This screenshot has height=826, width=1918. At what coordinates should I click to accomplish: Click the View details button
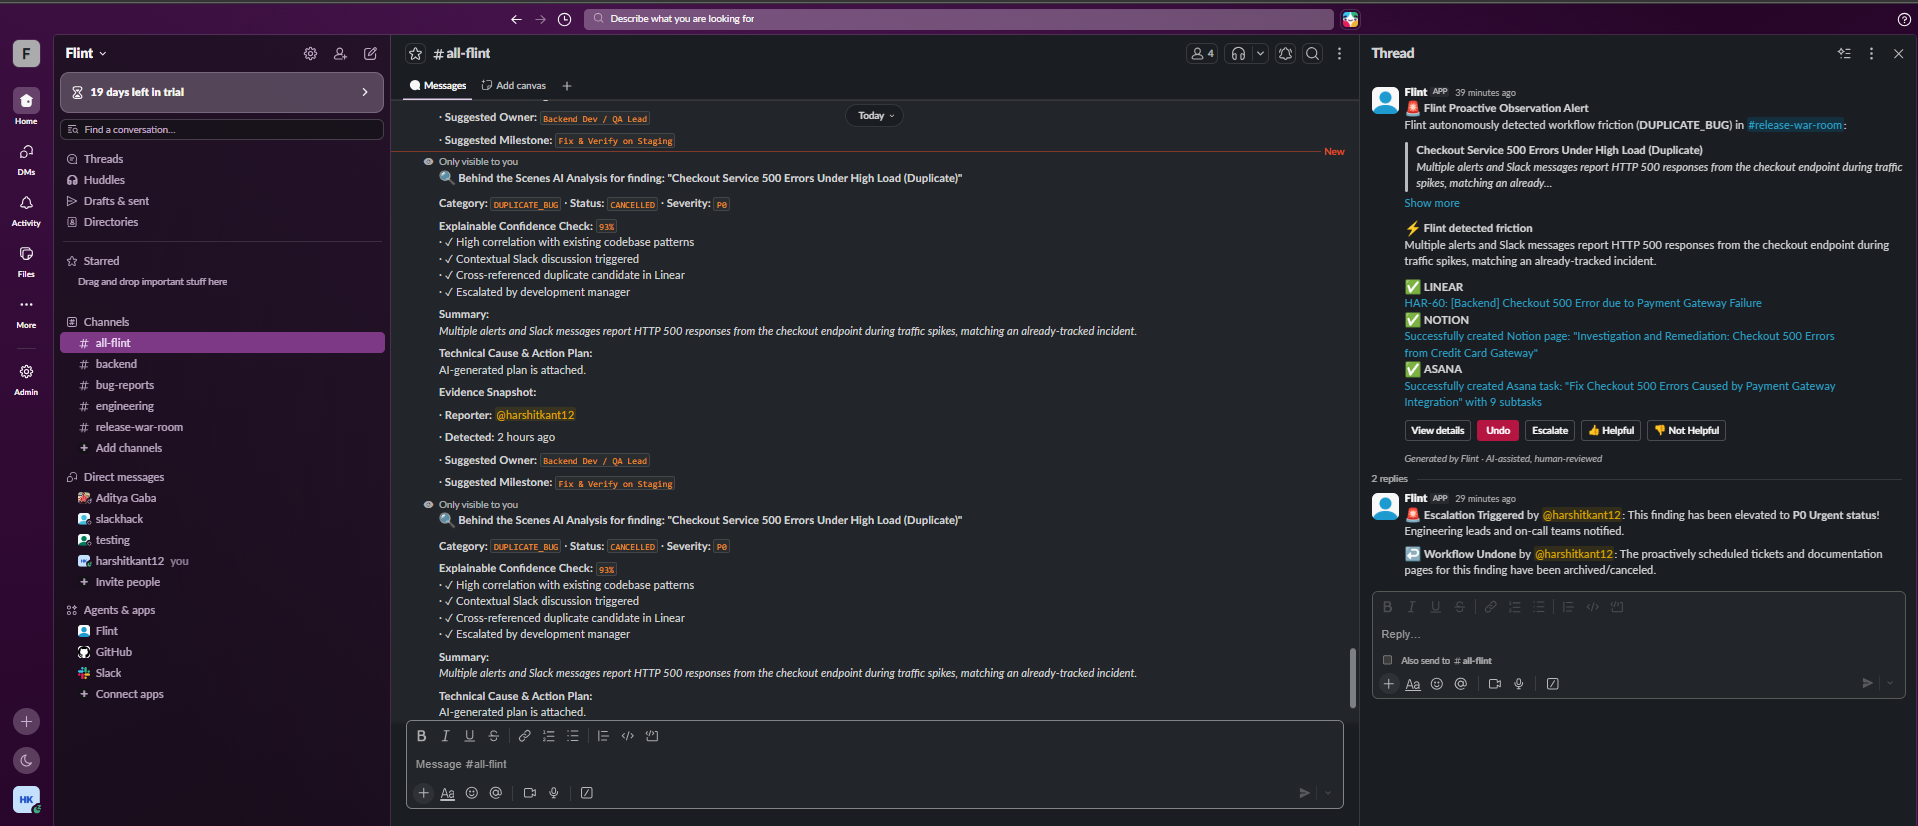[1437, 431]
